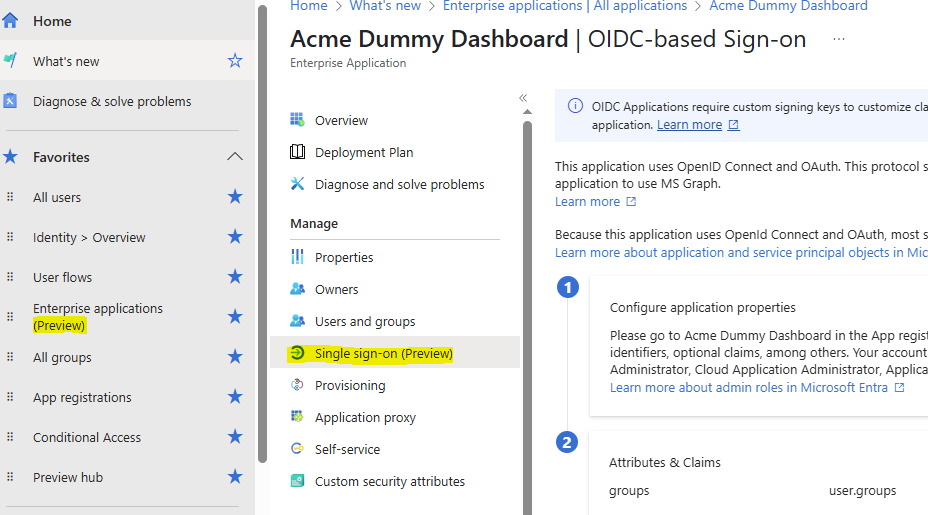The image size is (928, 515).
Task: Click drag handle beside Conditional Access
Action: point(10,437)
